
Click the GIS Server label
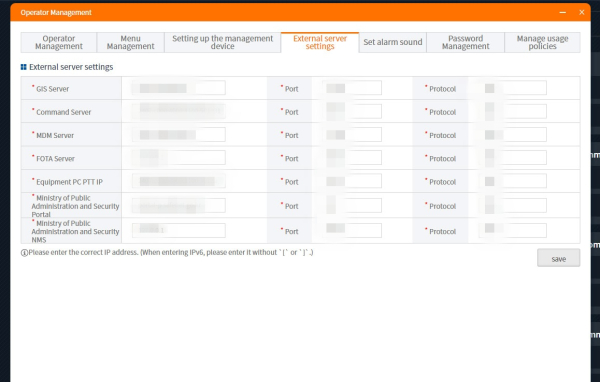coord(52,89)
